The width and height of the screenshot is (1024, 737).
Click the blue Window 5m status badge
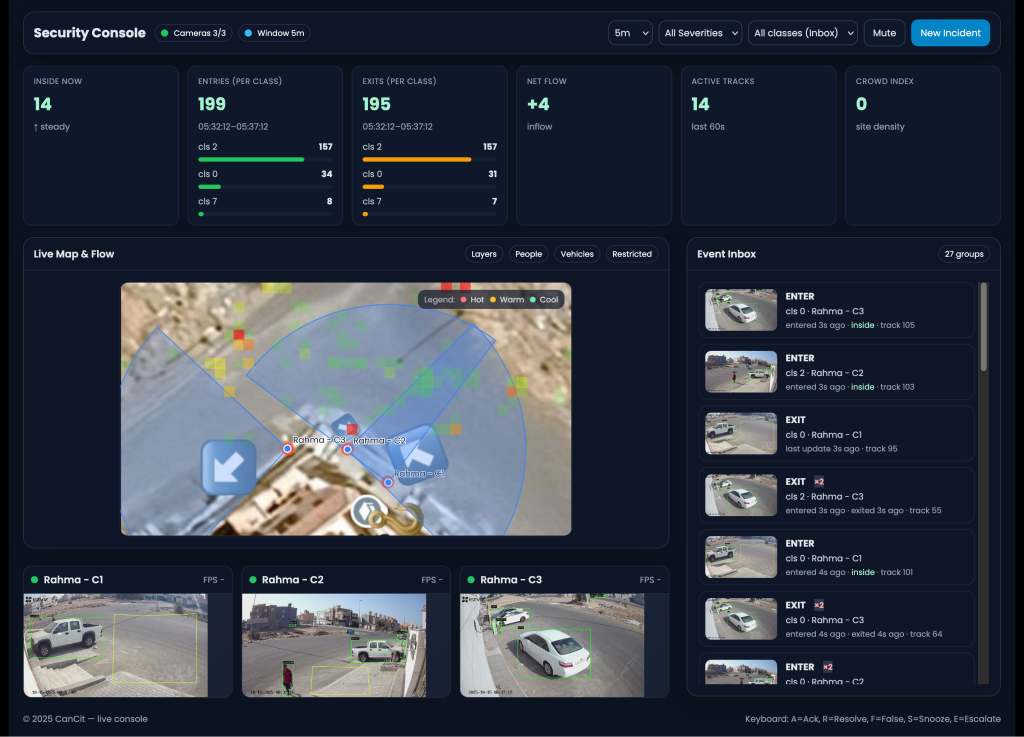(x=274, y=33)
